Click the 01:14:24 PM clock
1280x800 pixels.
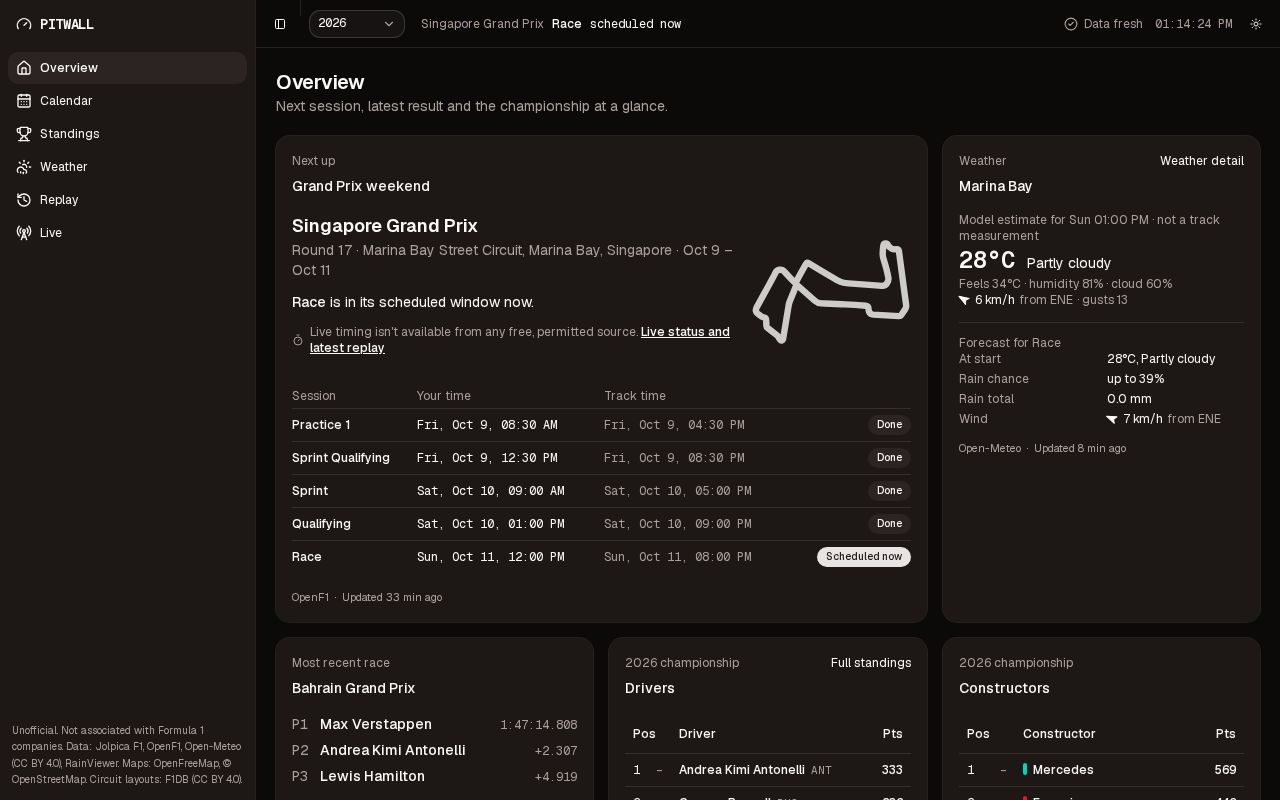pos(1193,24)
